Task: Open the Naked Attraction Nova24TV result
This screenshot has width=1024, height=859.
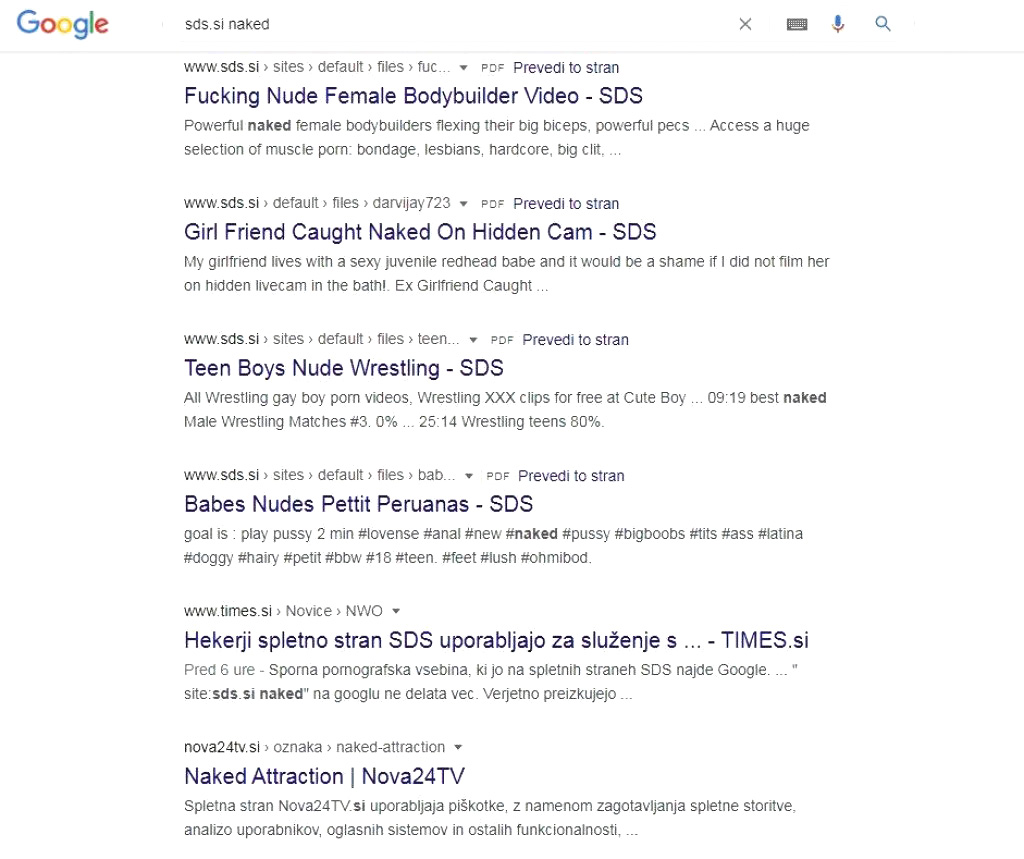Action: [326, 776]
